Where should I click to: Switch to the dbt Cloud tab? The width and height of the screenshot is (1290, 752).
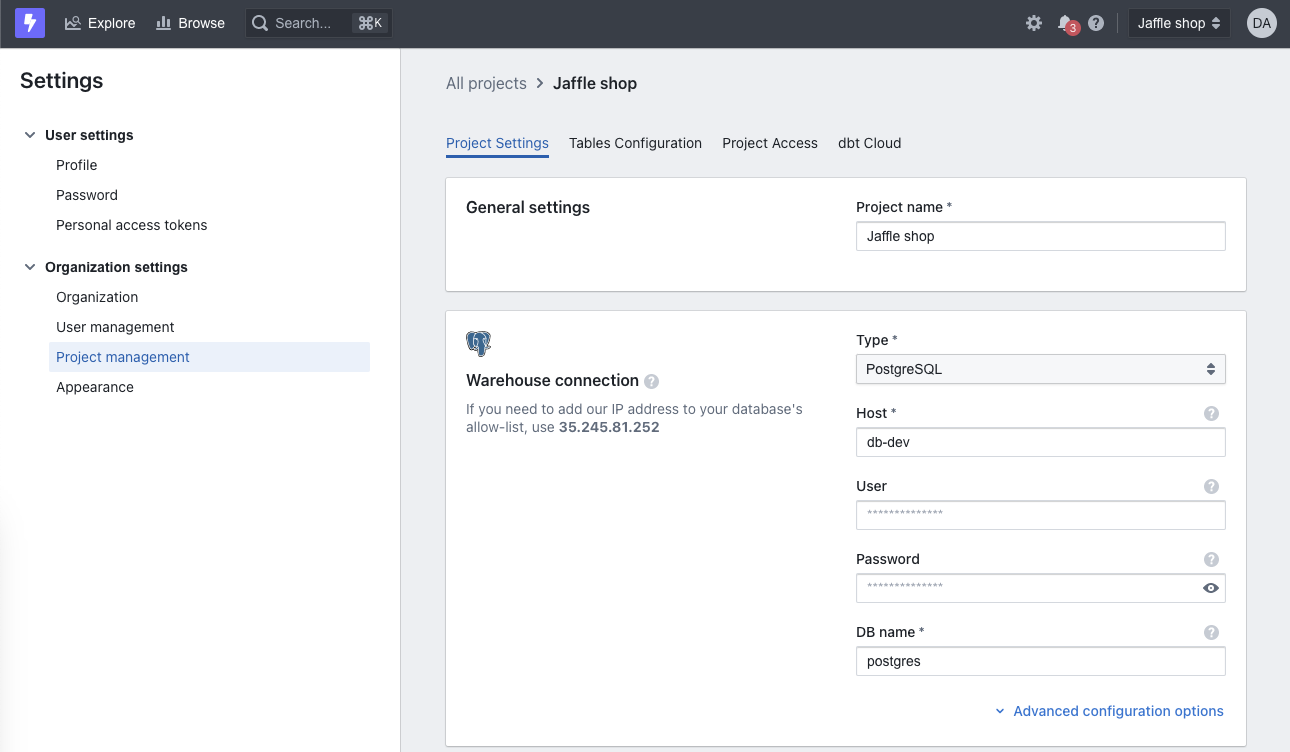click(x=869, y=143)
